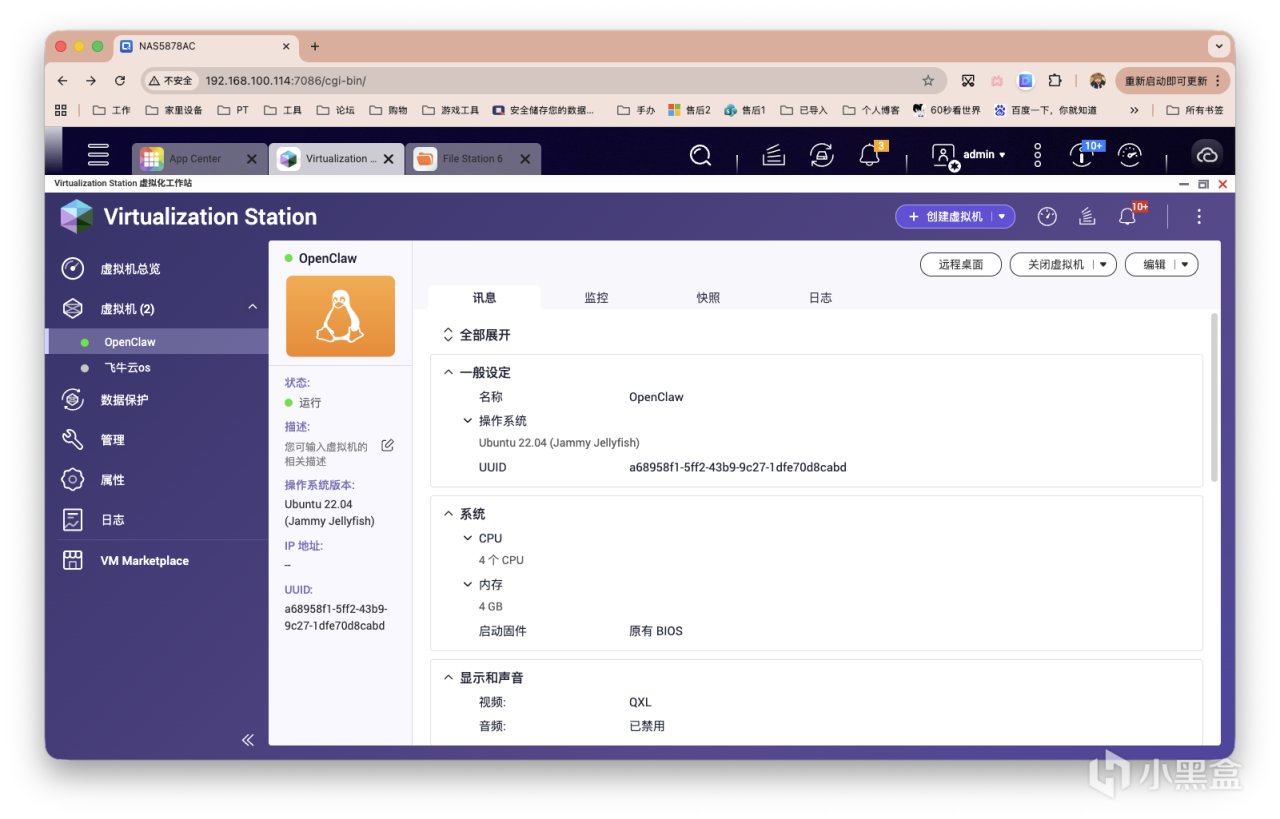This screenshot has width=1280, height=819.
Task: Open the Chrome apps grid icon
Action: [x=61, y=110]
